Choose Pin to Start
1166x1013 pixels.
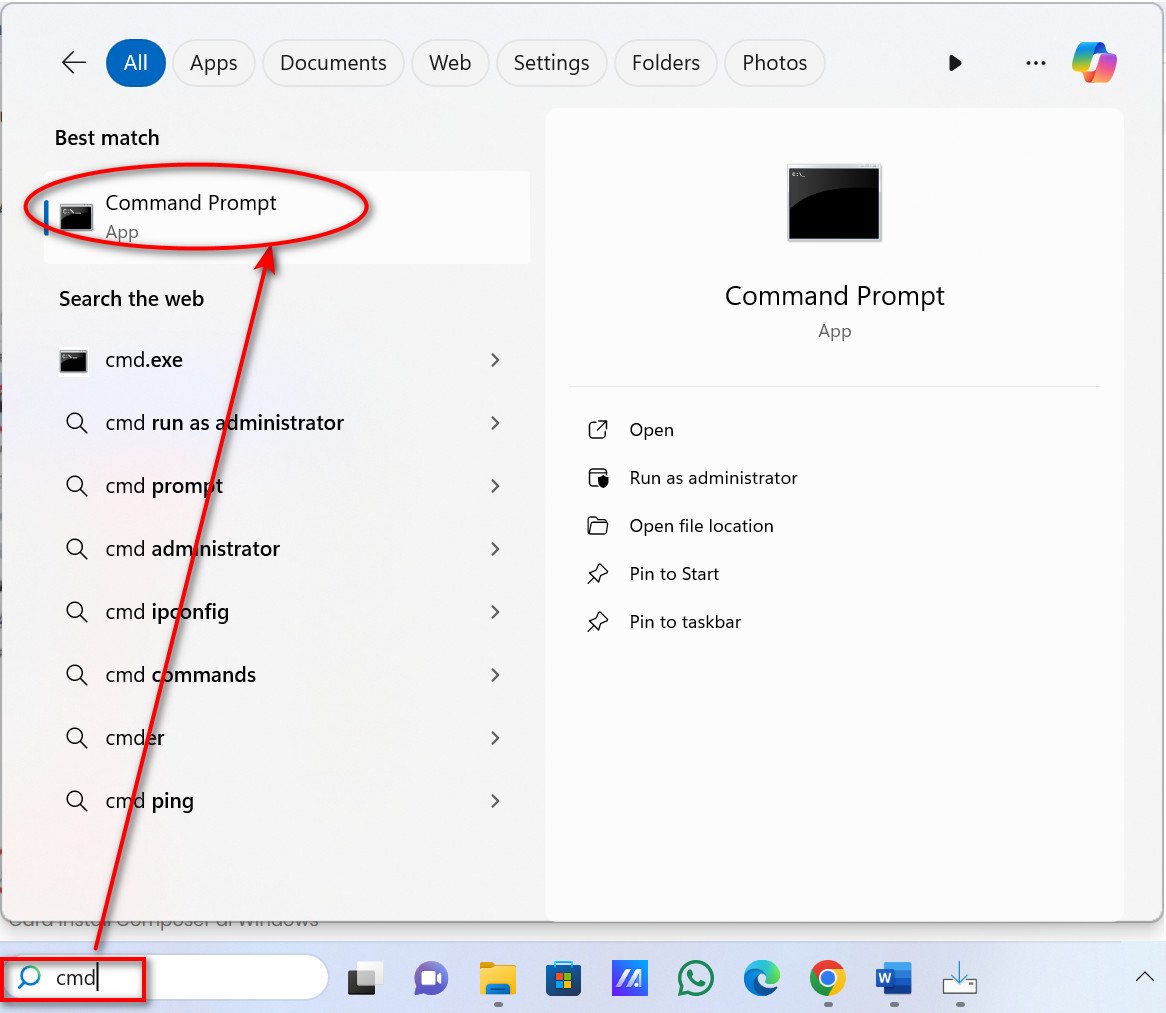pos(674,573)
